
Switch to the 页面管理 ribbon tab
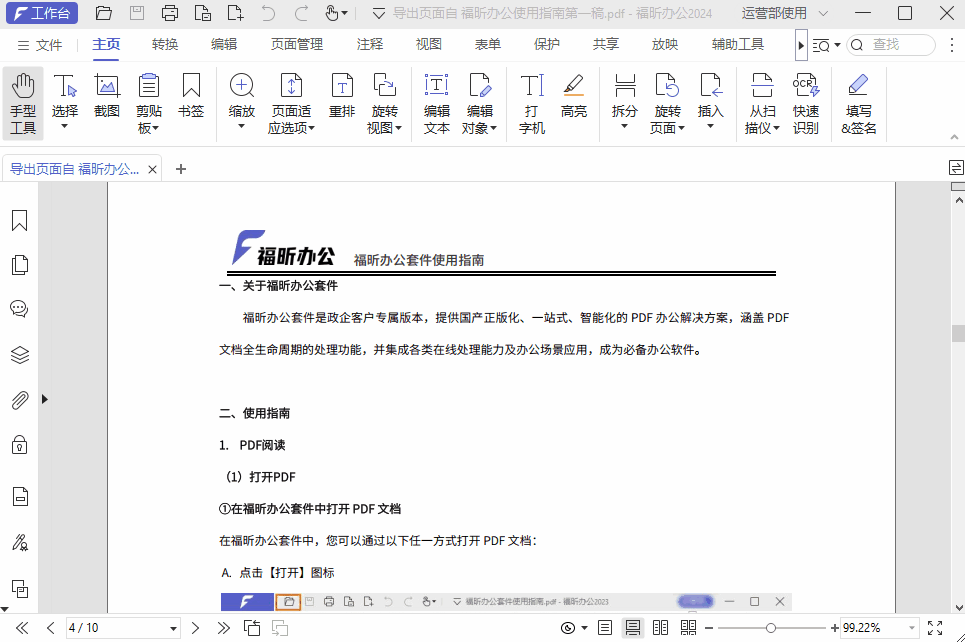point(296,44)
